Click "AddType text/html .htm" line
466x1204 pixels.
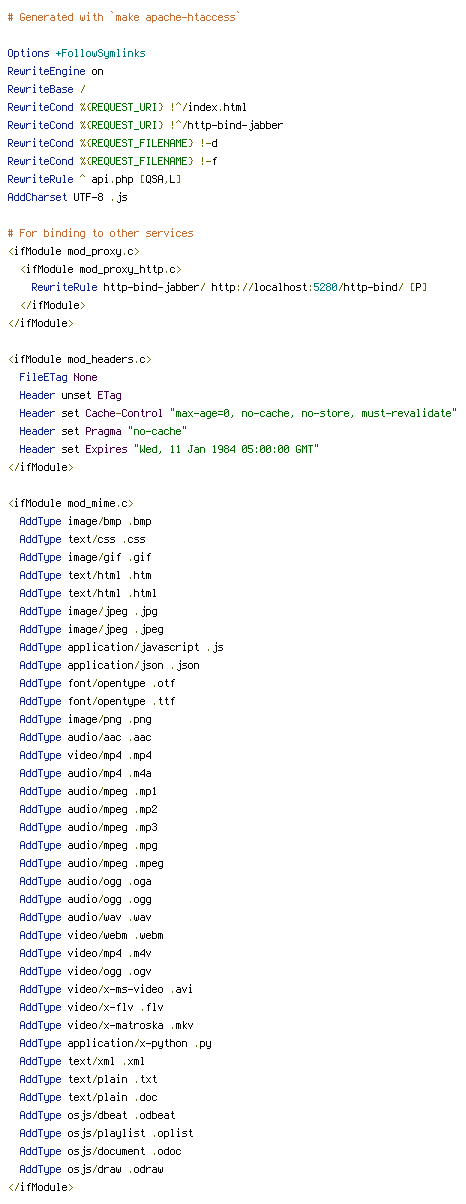[x=85, y=575]
